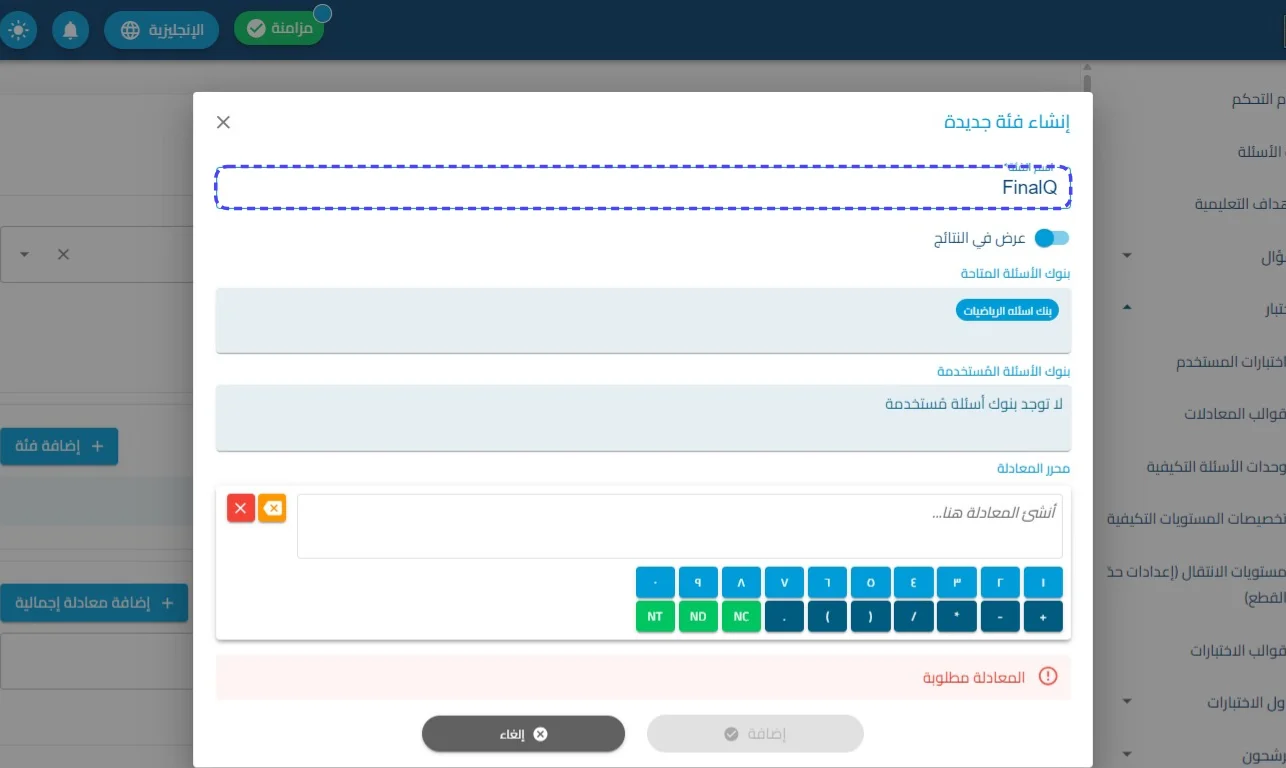Focus the أنشئ المعادلة هنا formula field
Screen dimensions: 1286x768
[x=679, y=526]
